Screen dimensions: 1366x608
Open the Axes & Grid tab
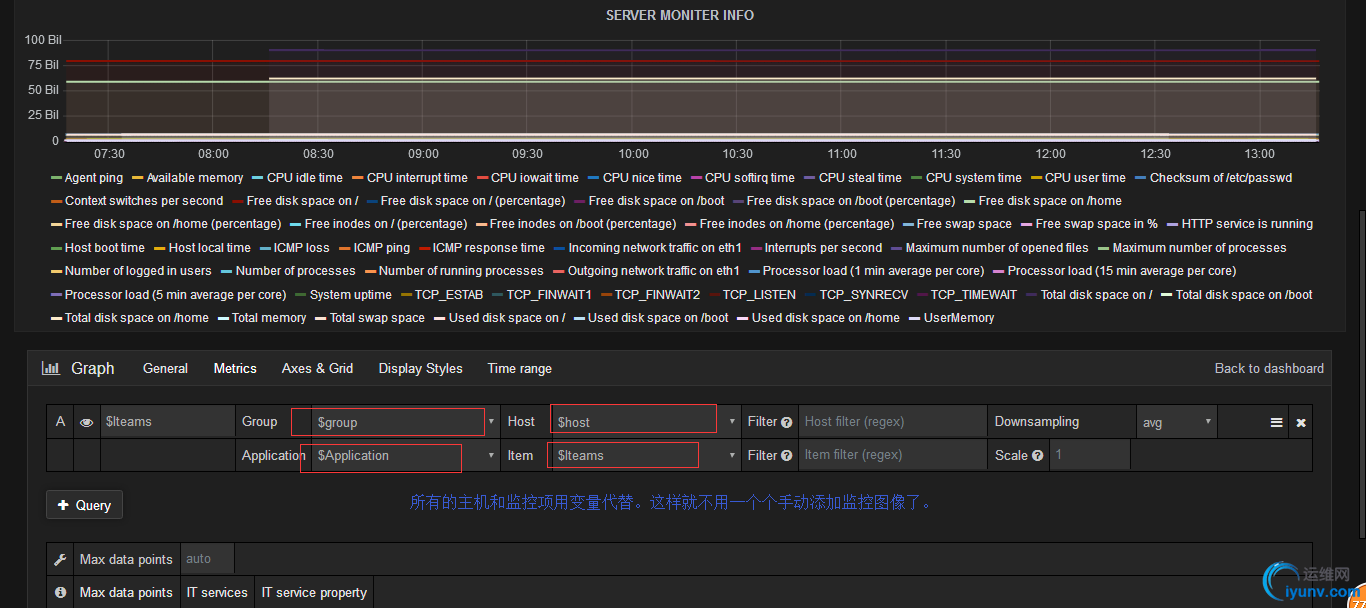(x=317, y=368)
